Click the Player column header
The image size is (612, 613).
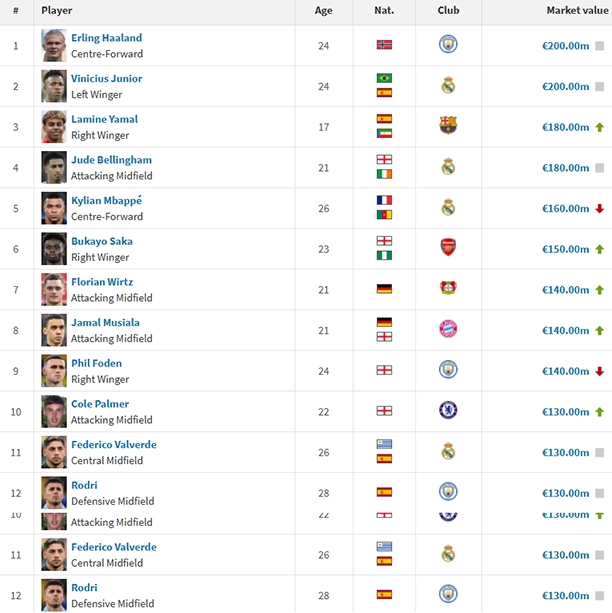coord(57,11)
